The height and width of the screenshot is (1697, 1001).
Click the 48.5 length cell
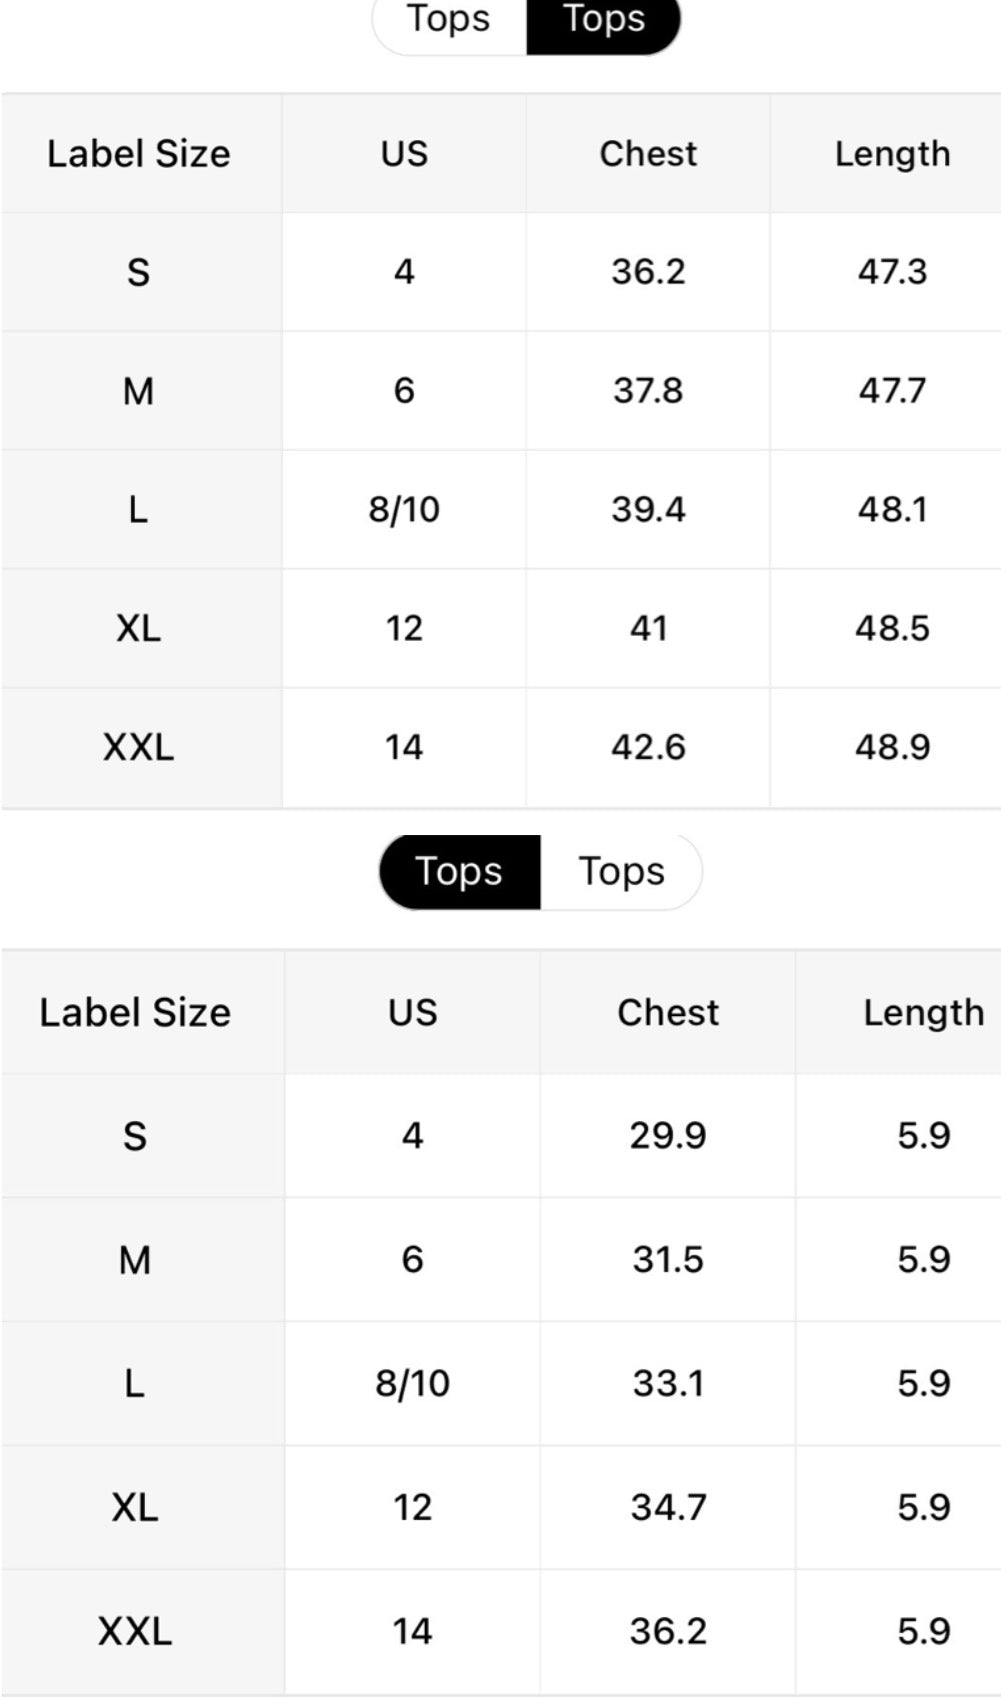click(892, 629)
